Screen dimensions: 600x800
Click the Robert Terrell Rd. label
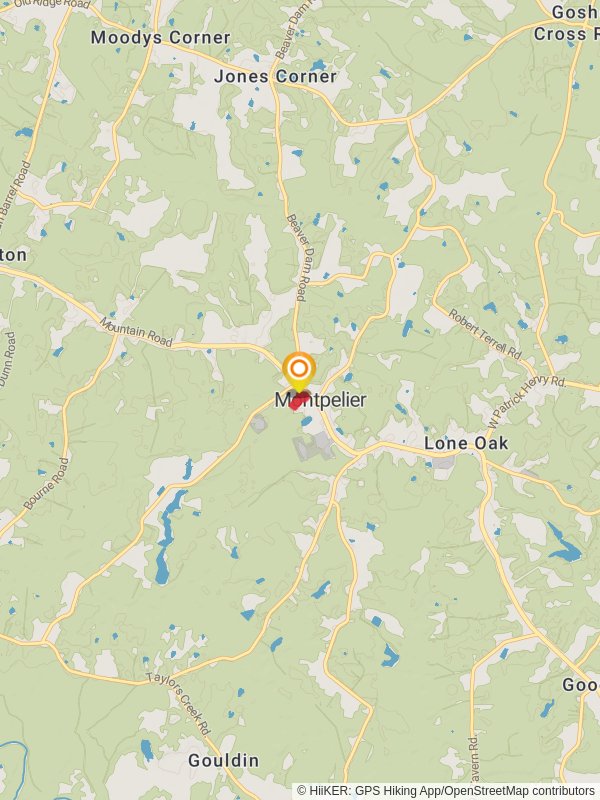485,334
